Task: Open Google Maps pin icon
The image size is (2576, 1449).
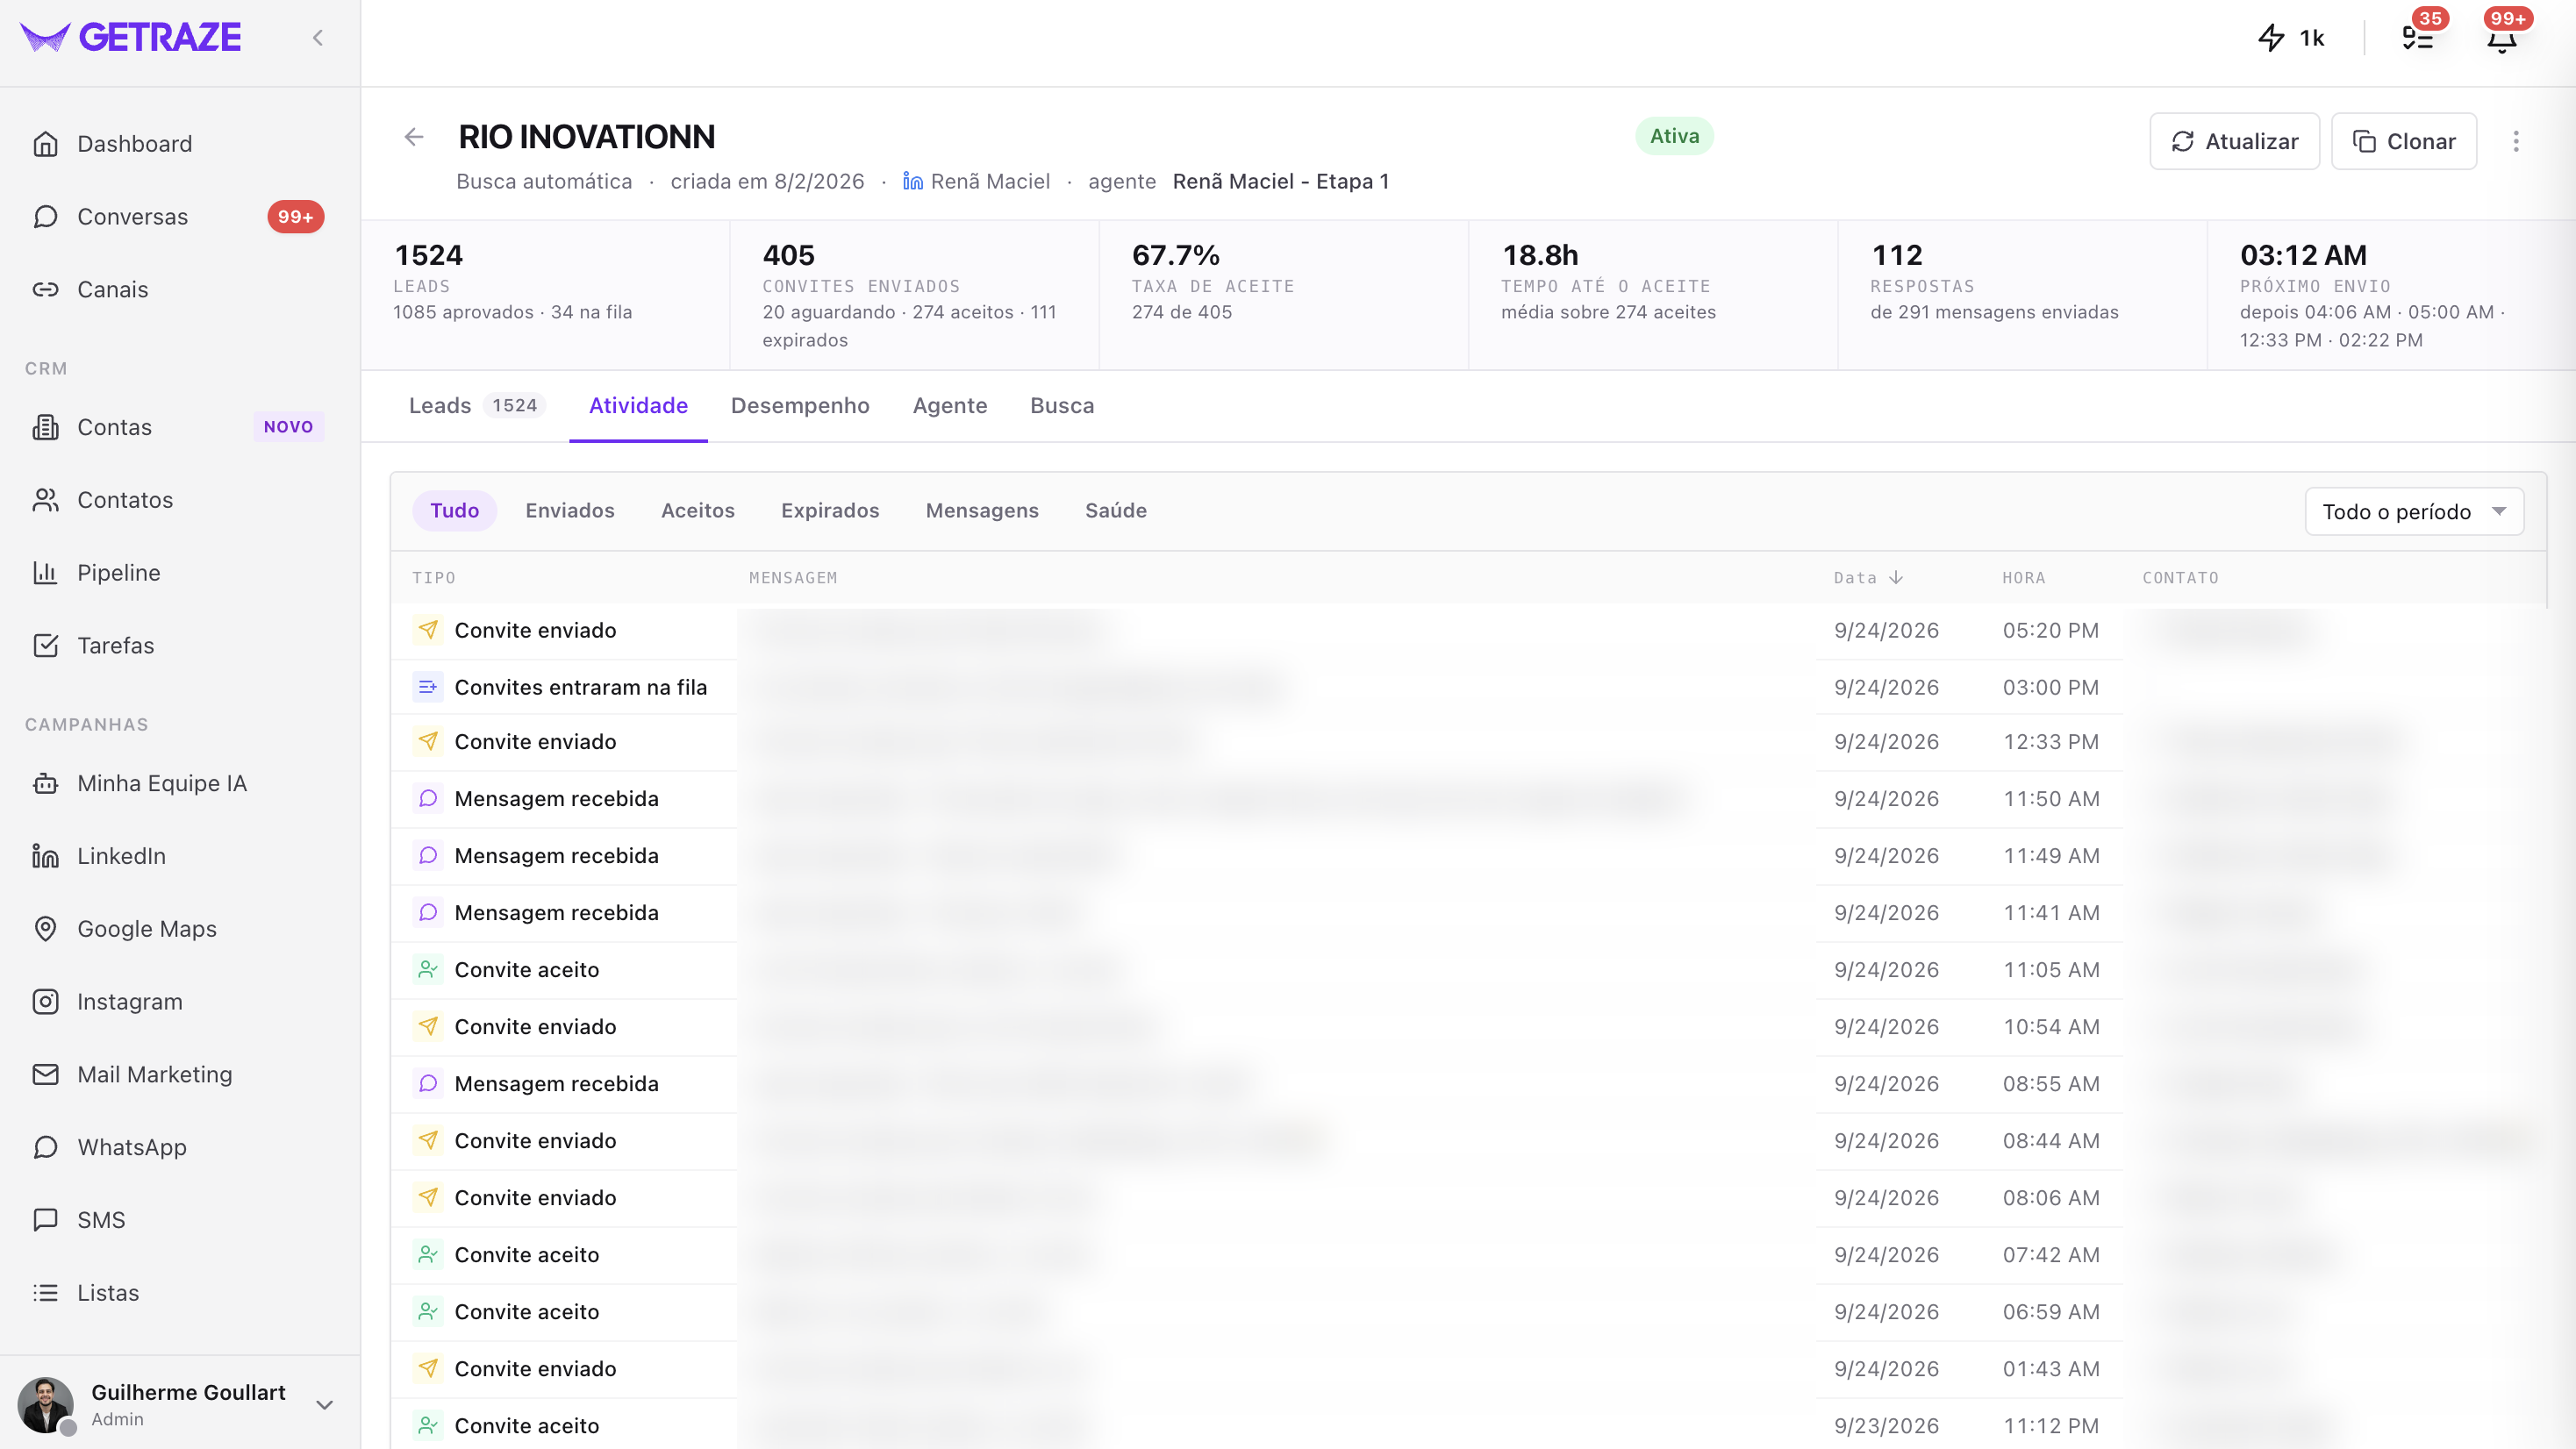Action: click(45, 929)
